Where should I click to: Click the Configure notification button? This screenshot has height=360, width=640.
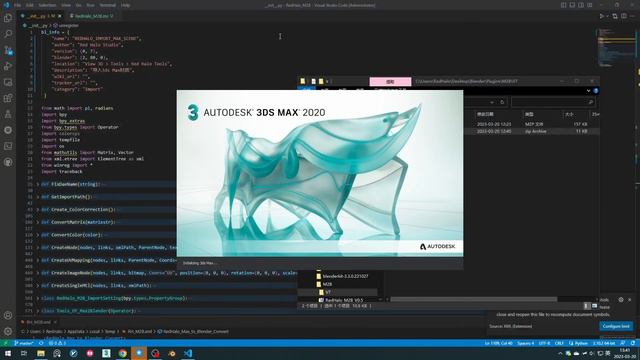tap(616, 326)
